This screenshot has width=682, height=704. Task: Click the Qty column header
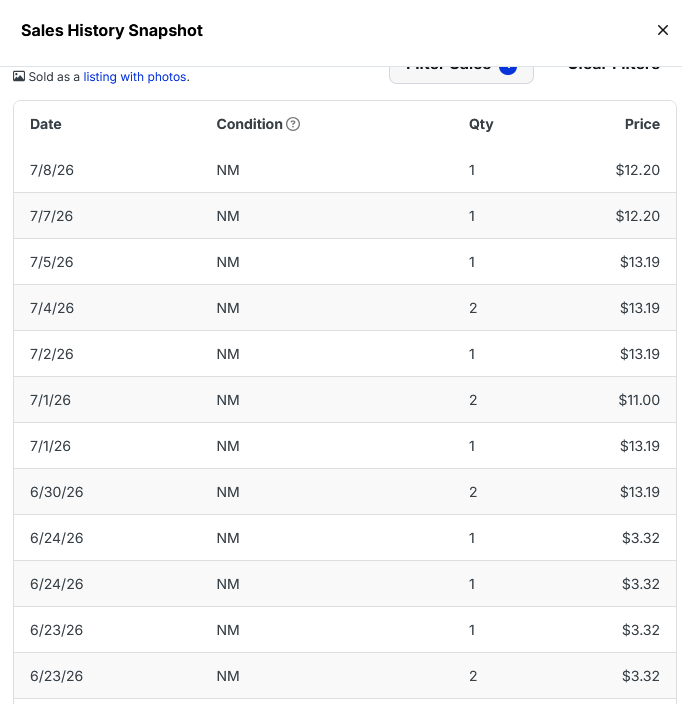tap(481, 124)
